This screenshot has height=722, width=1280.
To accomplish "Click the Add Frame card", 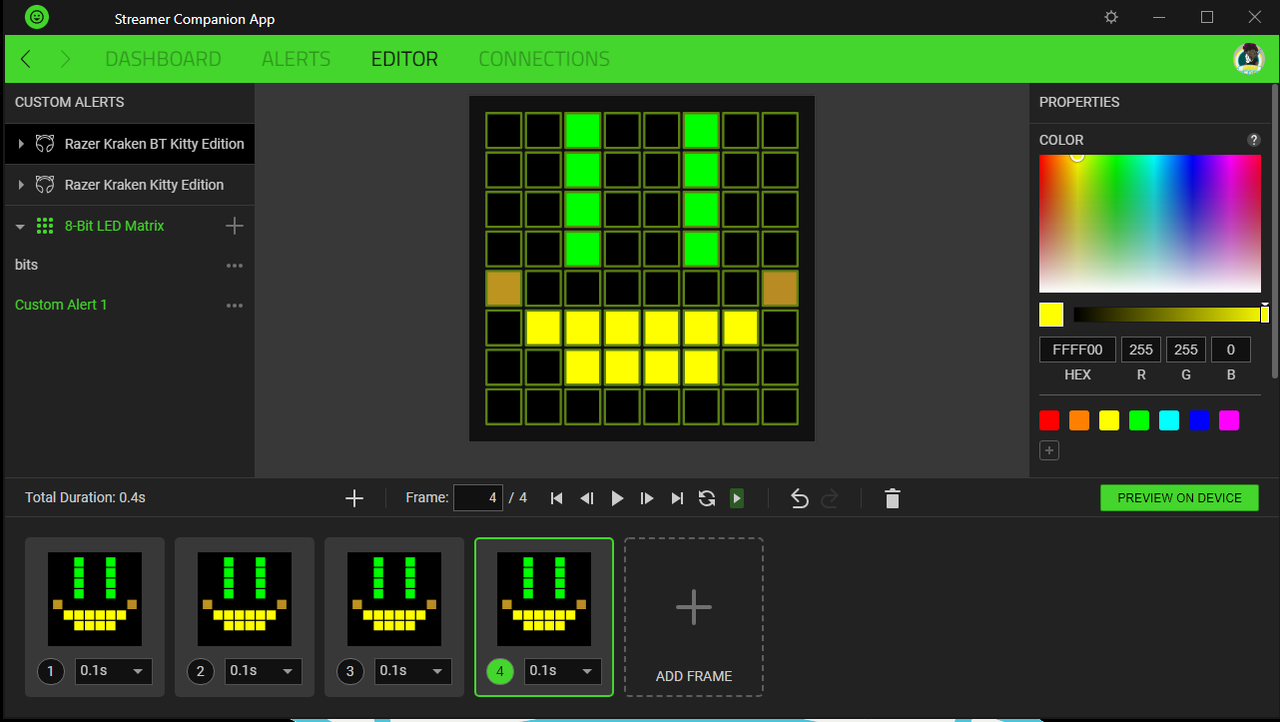I will 694,617.
